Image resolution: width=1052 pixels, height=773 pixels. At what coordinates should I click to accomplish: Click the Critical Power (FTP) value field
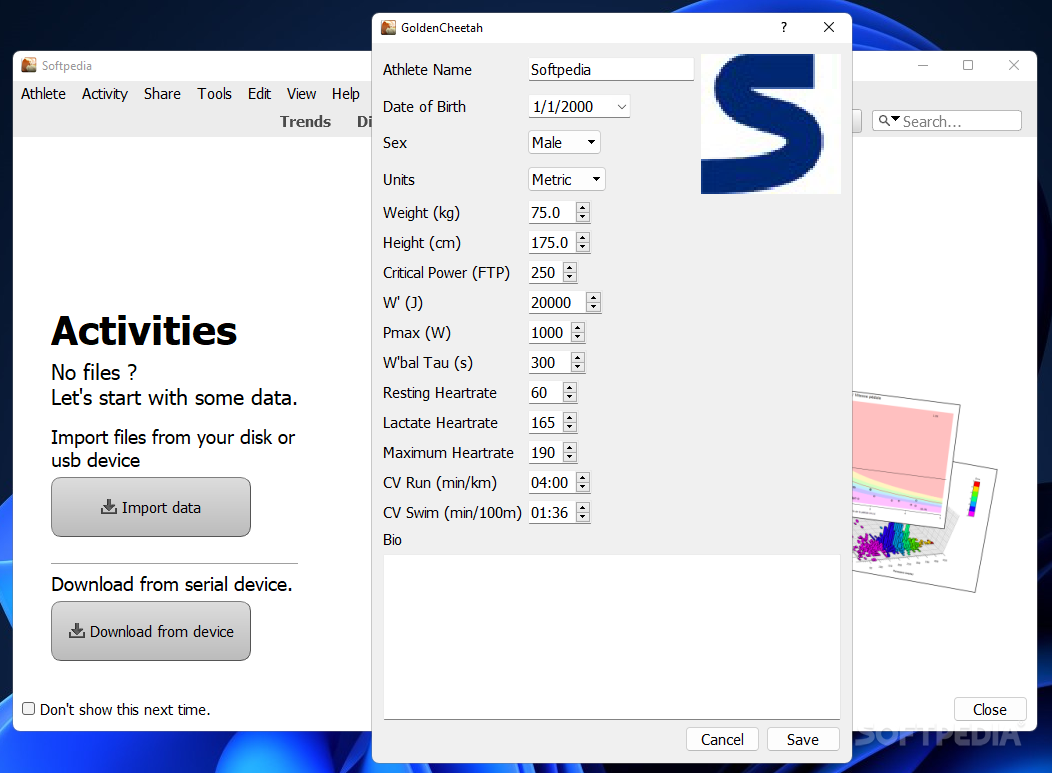(x=545, y=272)
